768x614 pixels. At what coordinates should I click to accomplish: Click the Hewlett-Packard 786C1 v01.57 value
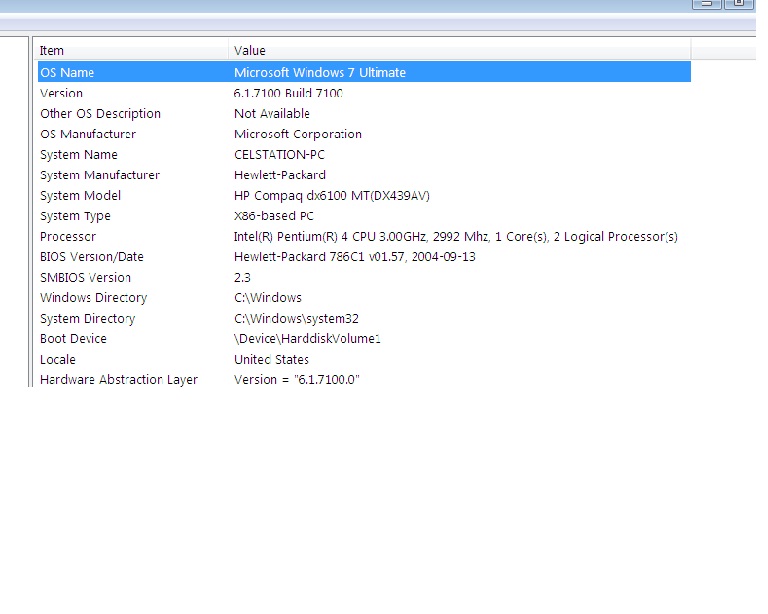pos(355,257)
